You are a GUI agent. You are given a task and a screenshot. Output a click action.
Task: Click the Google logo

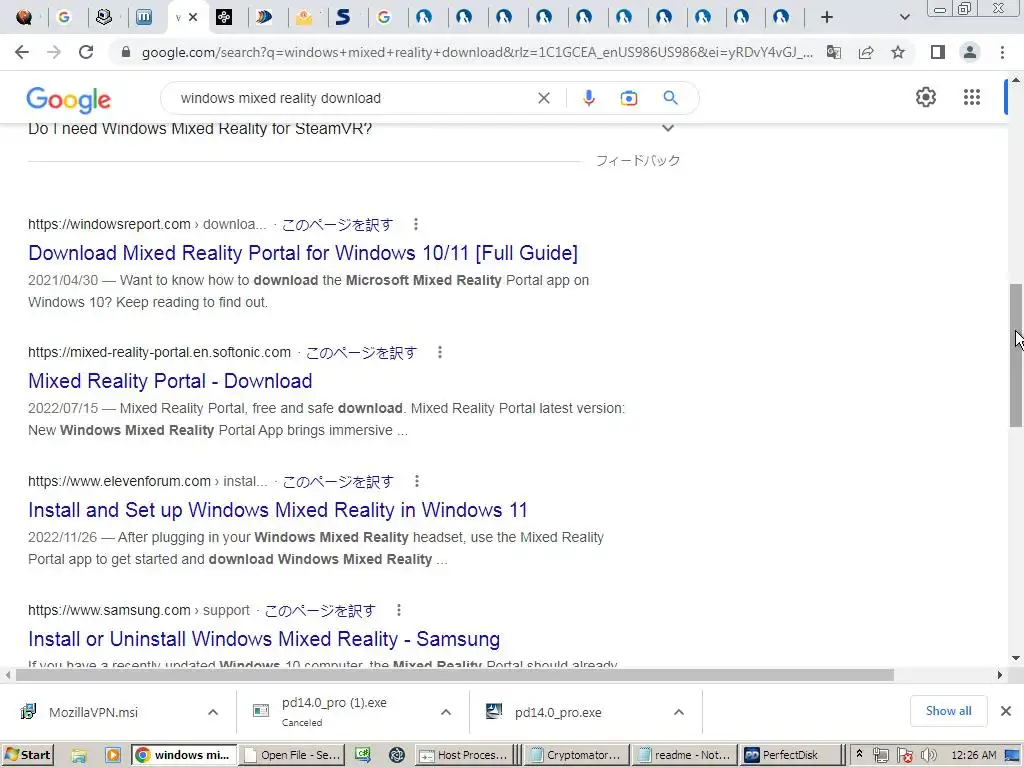[x=69, y=99]
